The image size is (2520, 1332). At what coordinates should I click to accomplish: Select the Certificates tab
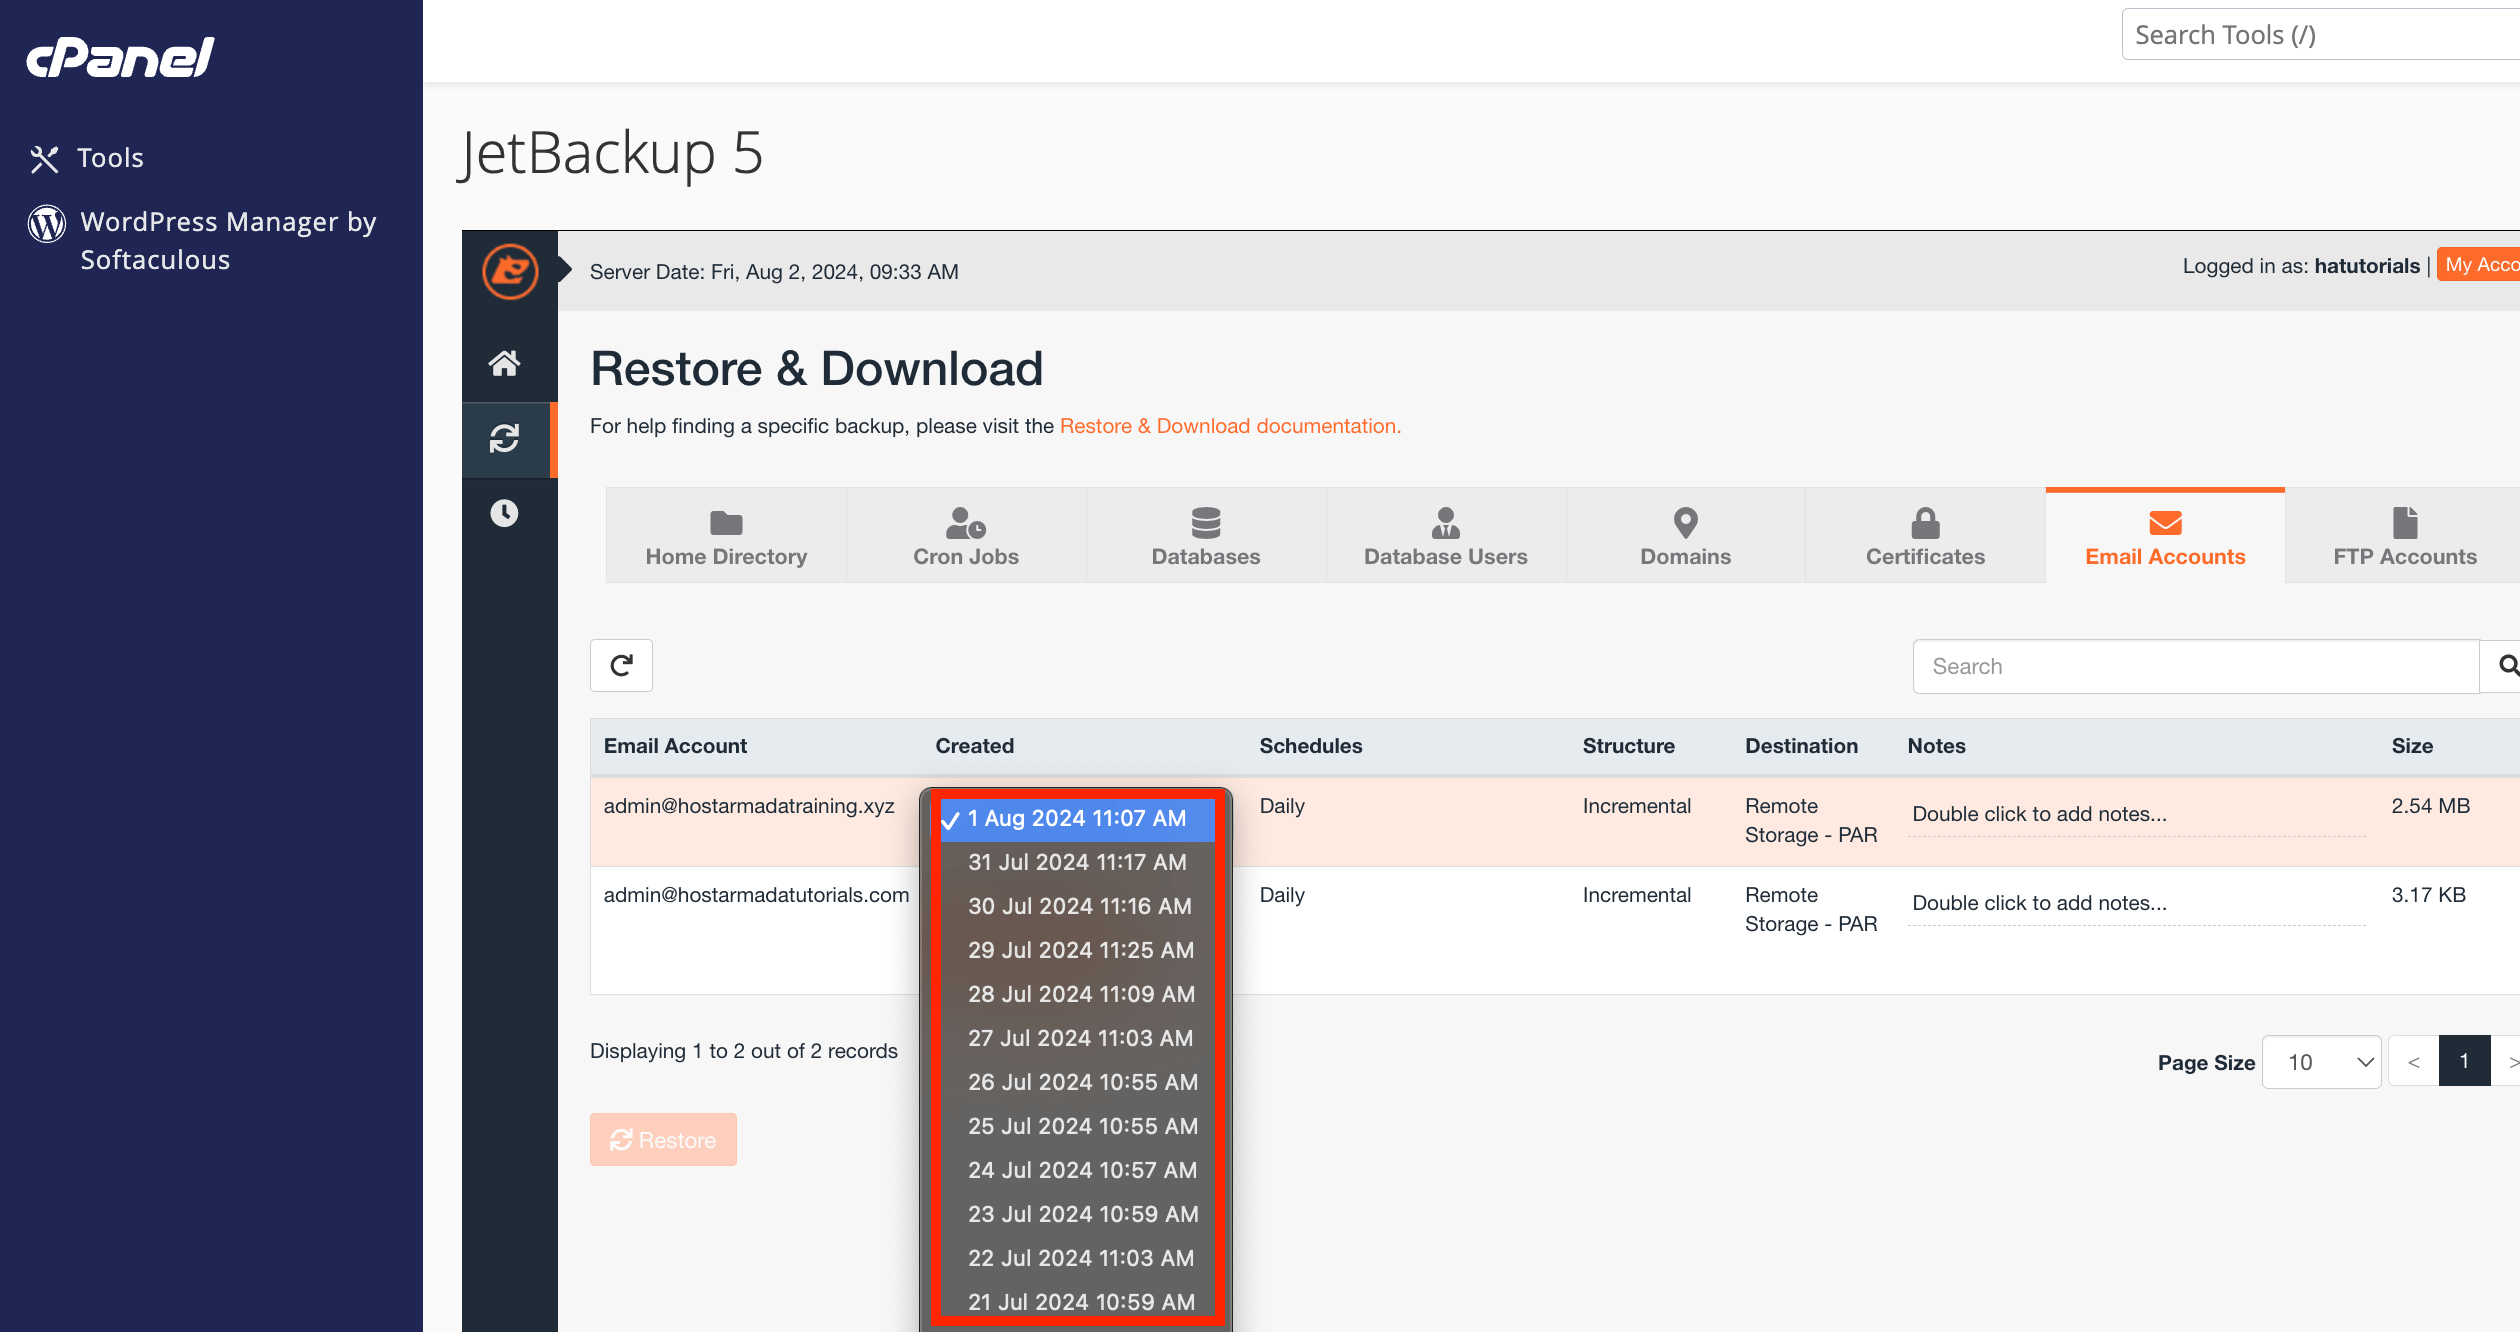coord(1926,536)
